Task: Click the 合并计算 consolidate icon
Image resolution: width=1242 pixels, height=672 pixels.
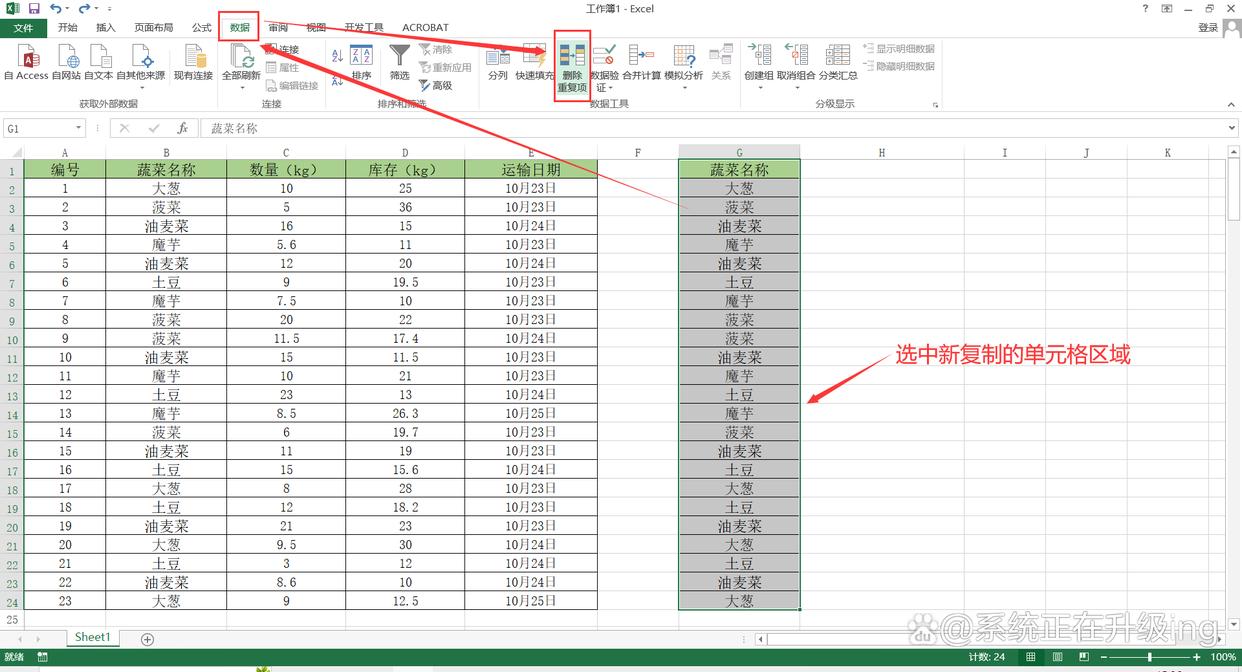Action: click(x=641, y=63)
